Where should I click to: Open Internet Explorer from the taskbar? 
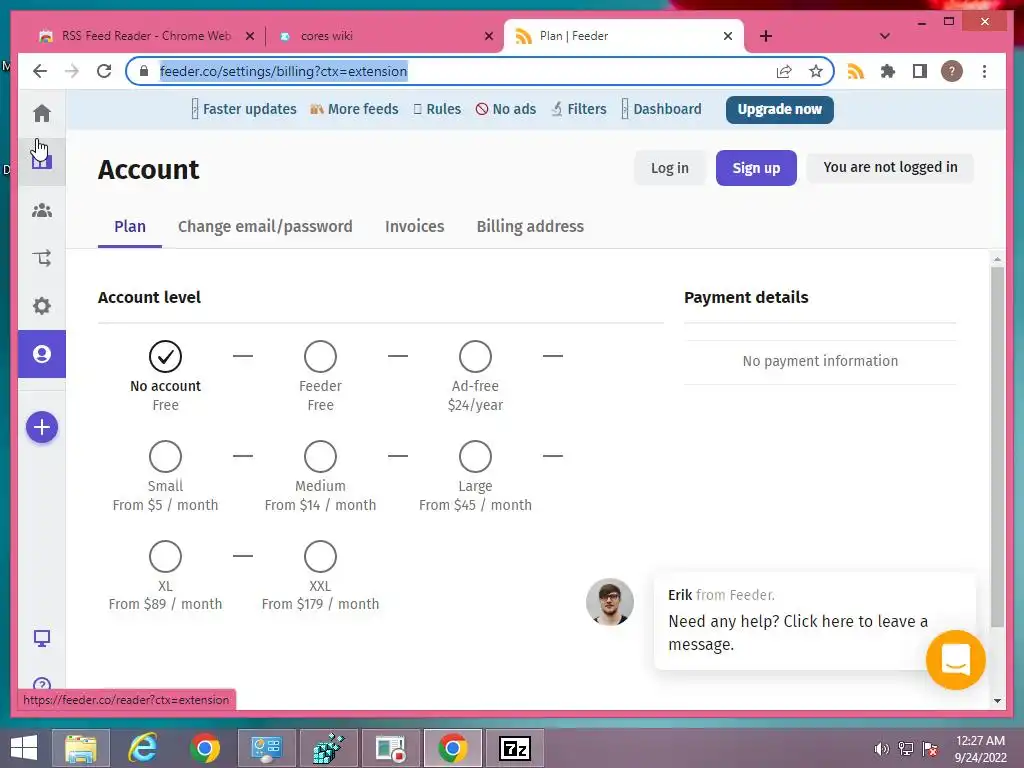pos(142,748)
